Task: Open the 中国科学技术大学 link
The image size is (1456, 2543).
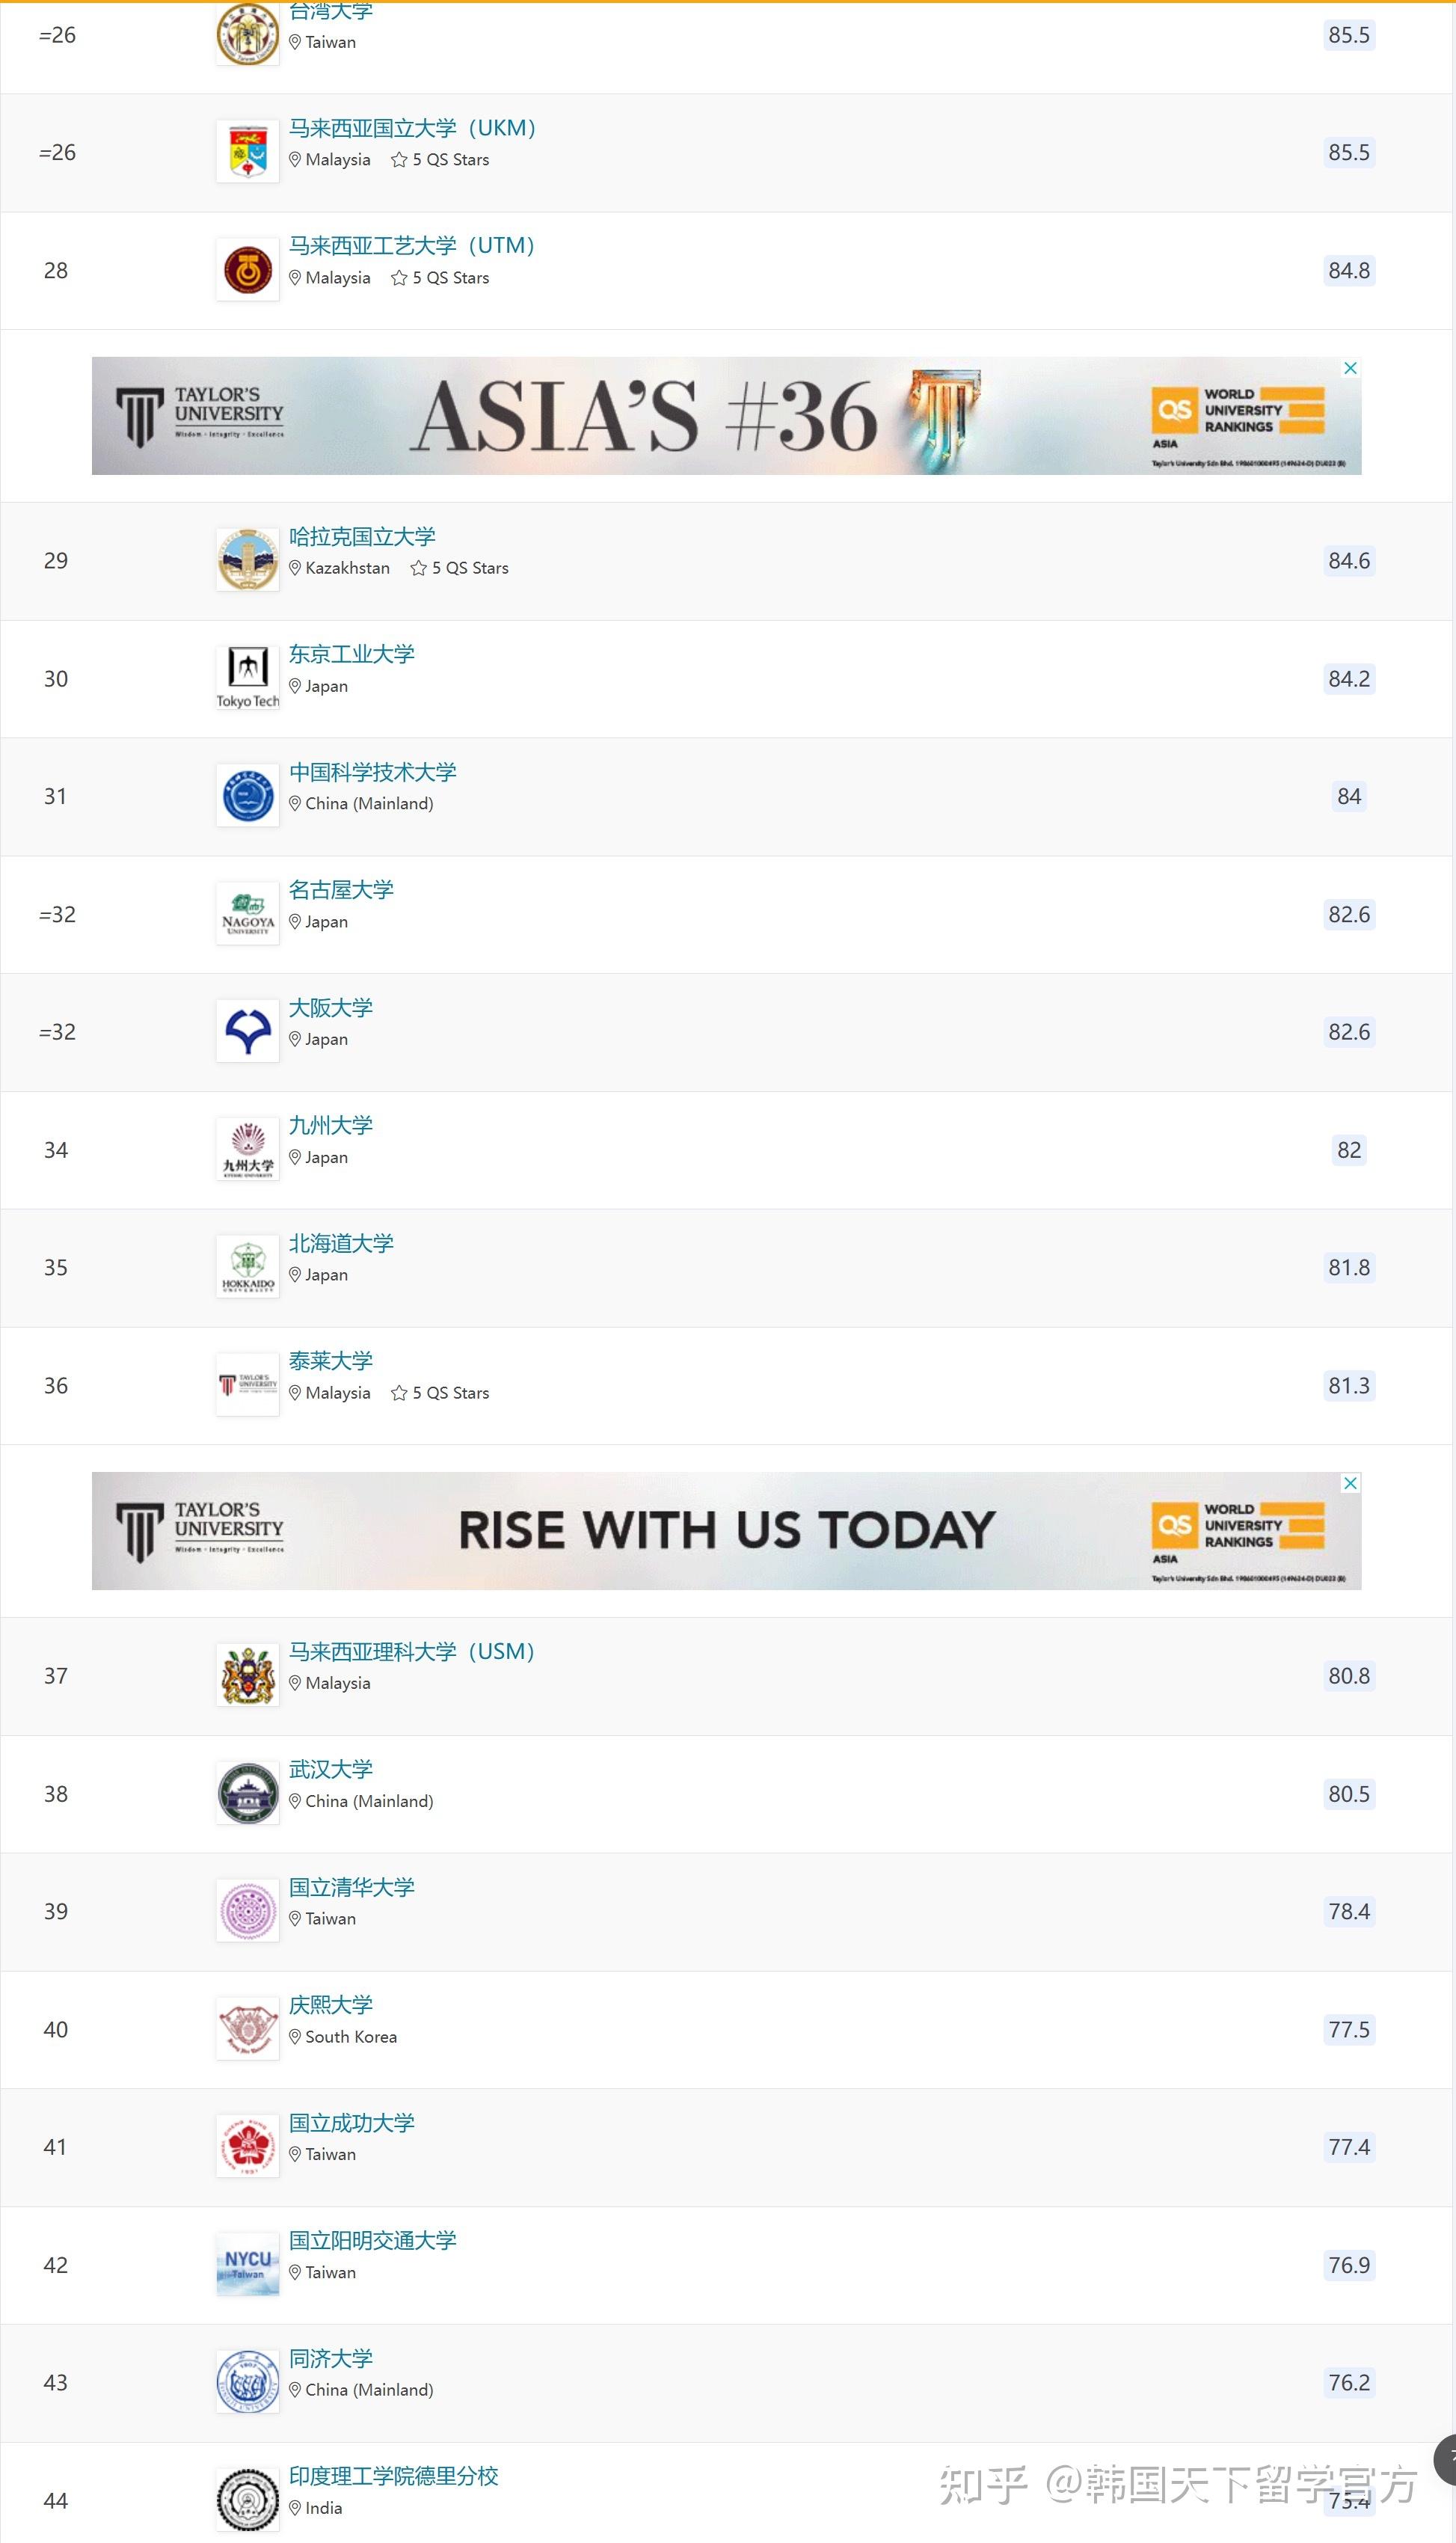Action: point(373,772)
